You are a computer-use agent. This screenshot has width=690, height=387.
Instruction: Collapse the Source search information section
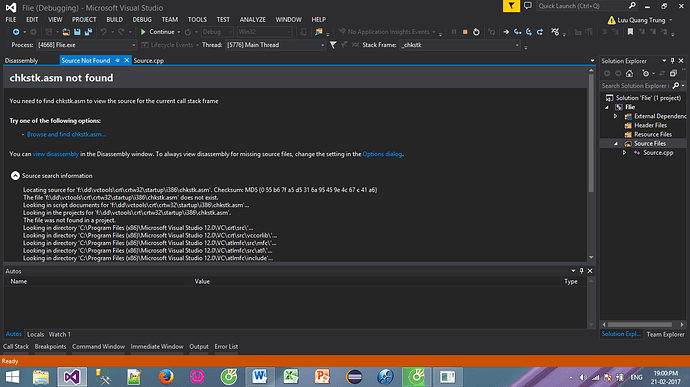point(15,176)
